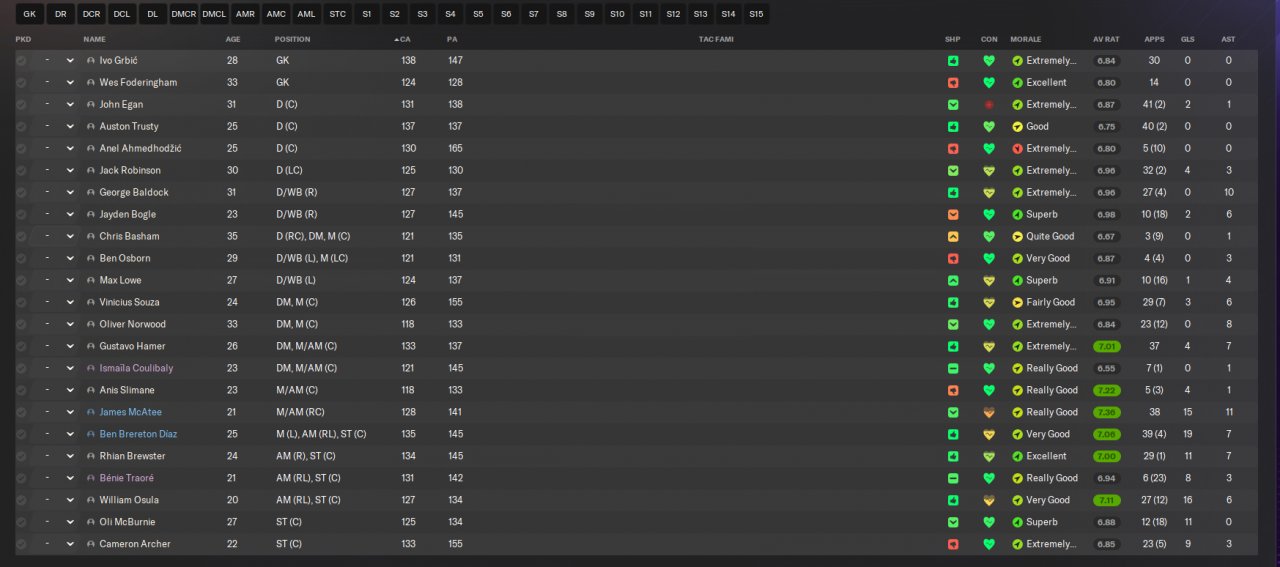Click the match sharpness icon for Ivo Grbić

tap(953, 61)
